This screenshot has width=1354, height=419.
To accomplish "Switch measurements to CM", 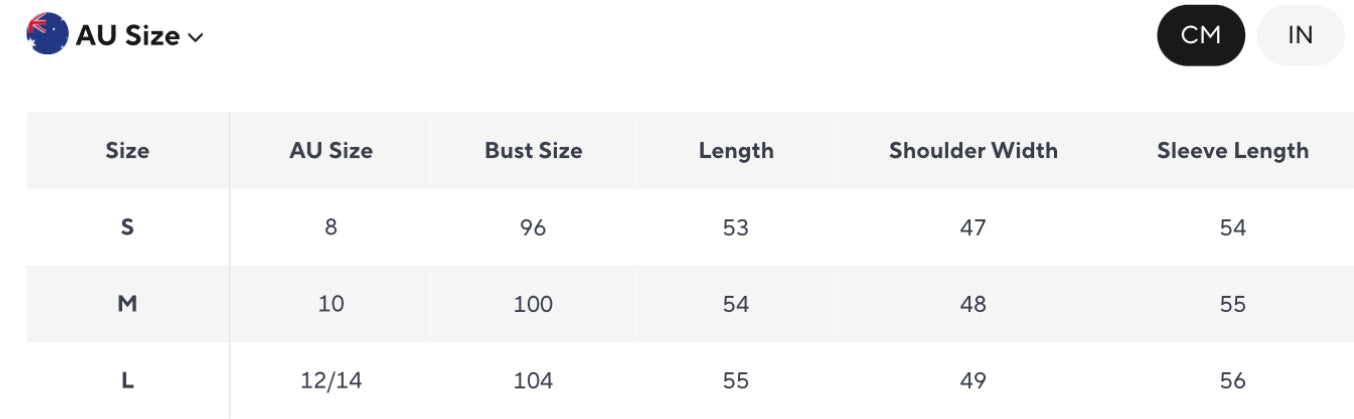I will coord(1200,35).
